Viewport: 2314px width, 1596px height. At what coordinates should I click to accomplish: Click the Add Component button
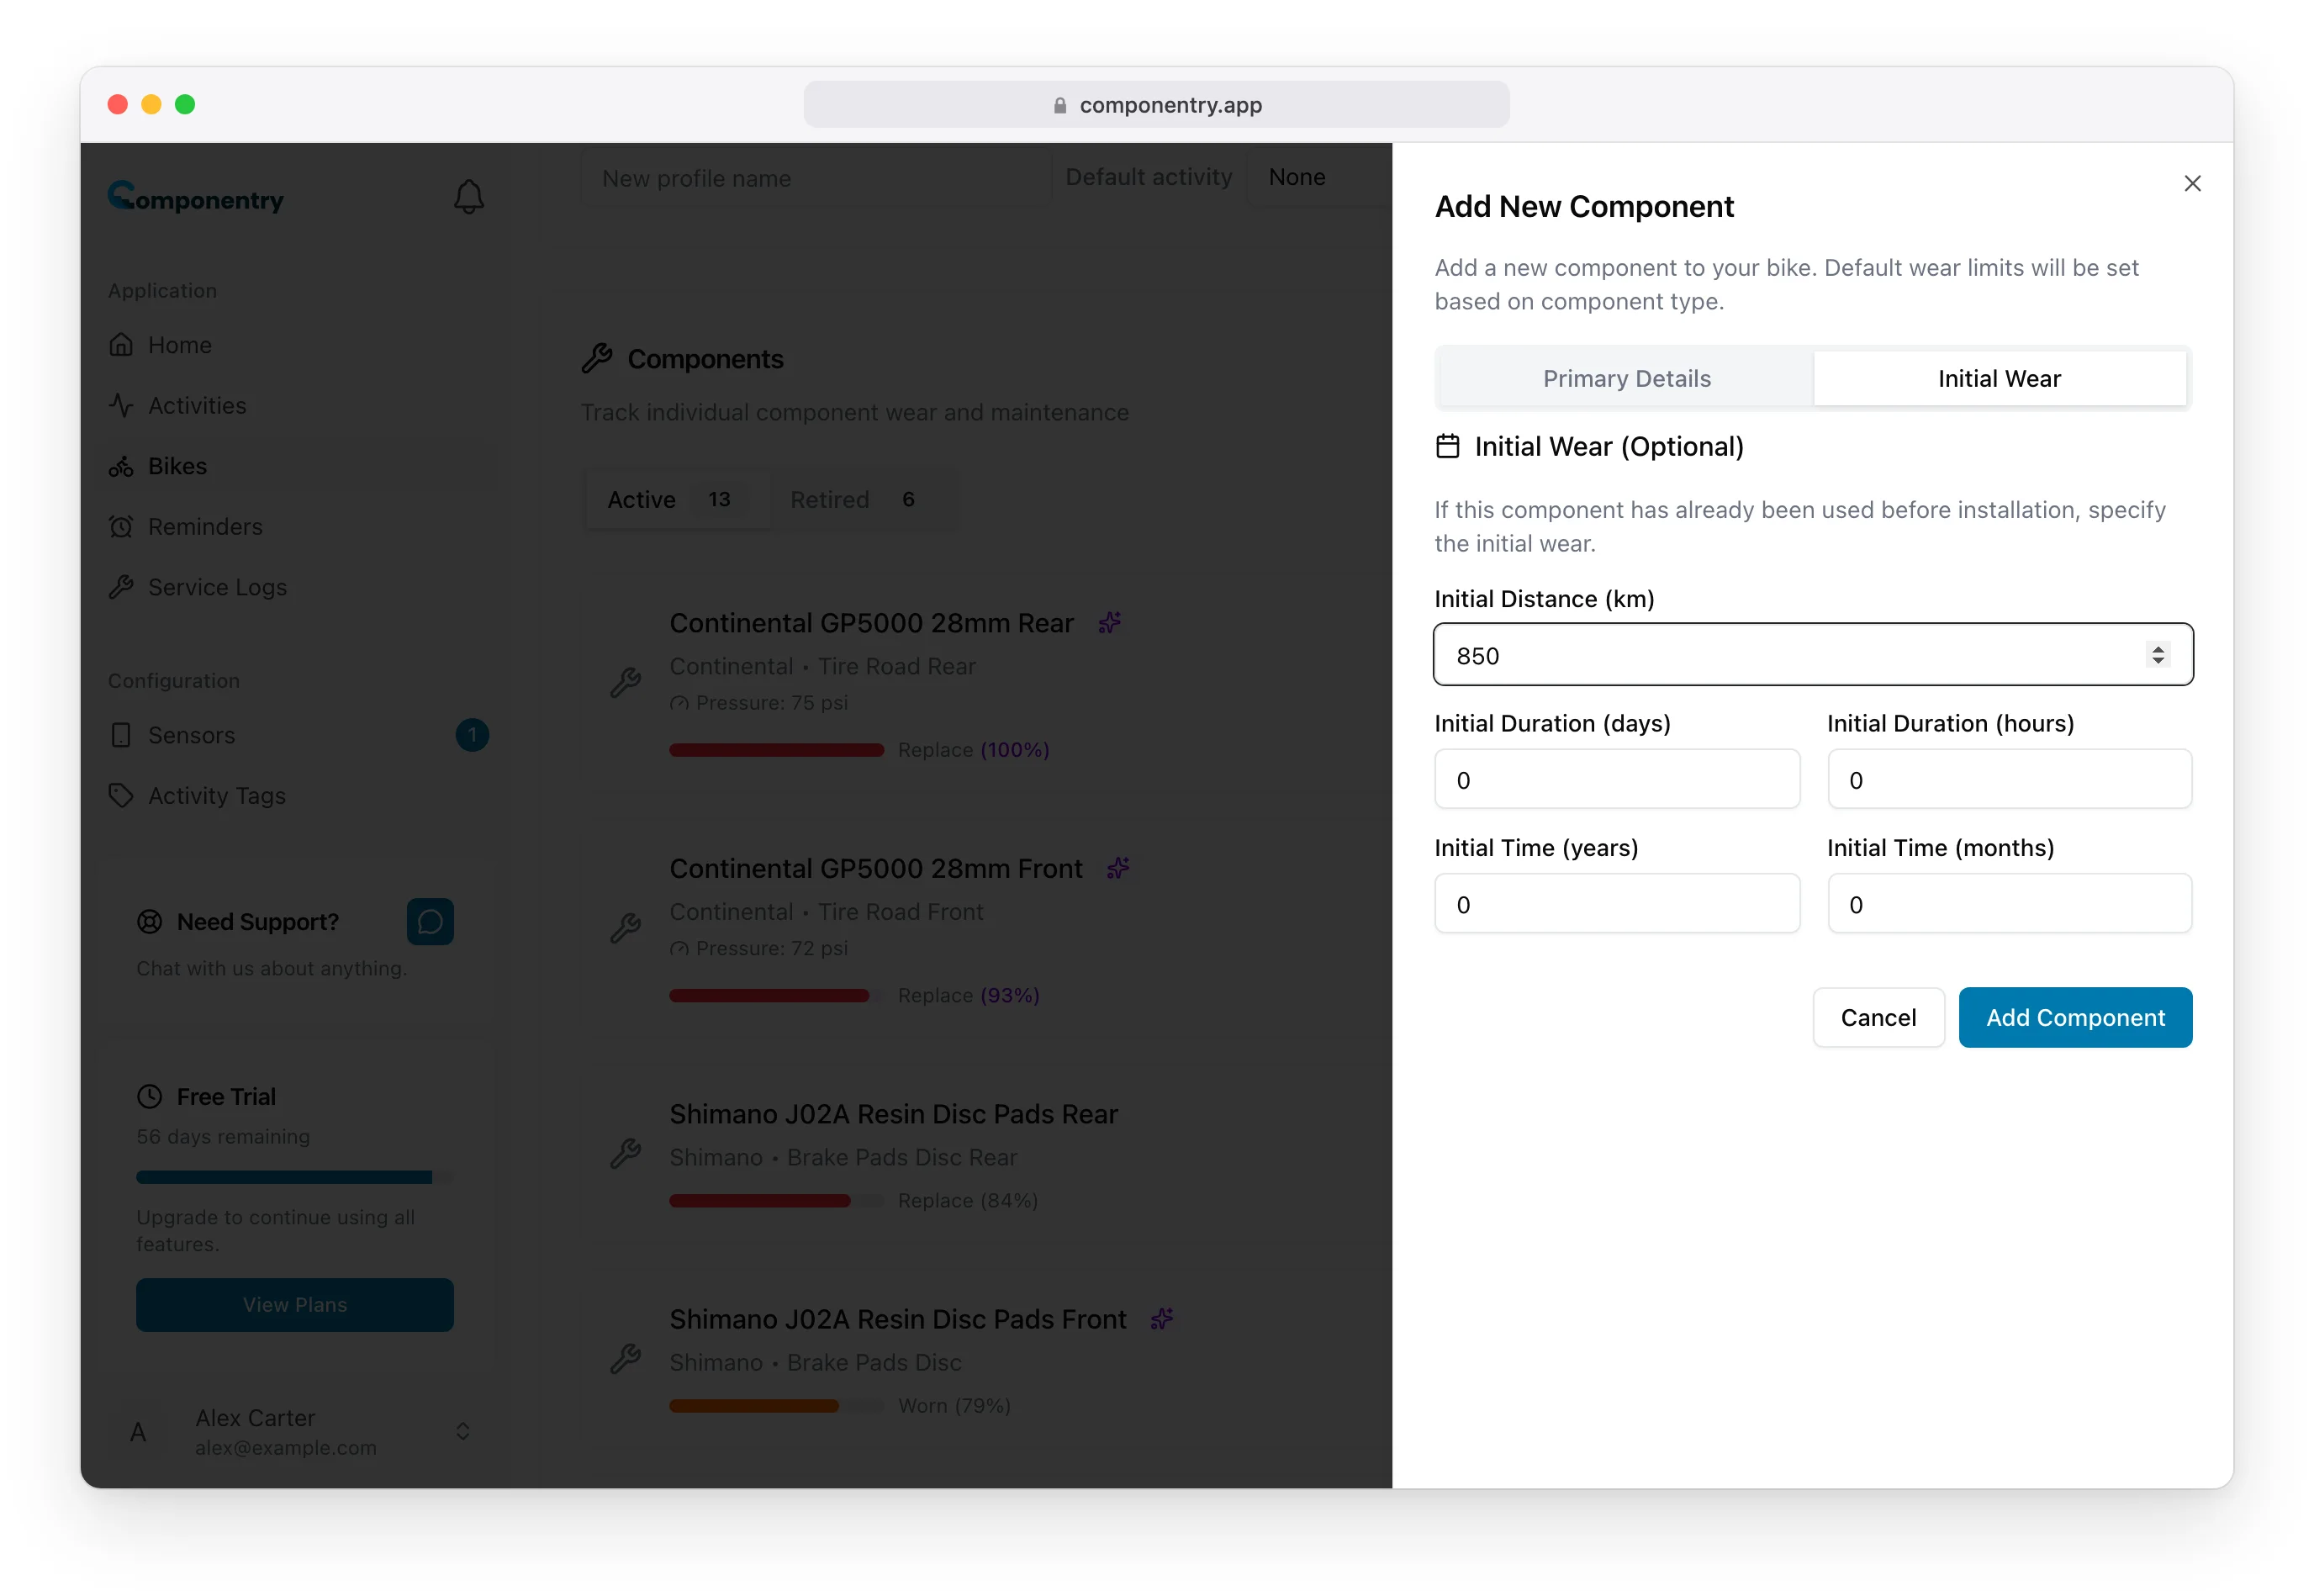[2075, 1017]
